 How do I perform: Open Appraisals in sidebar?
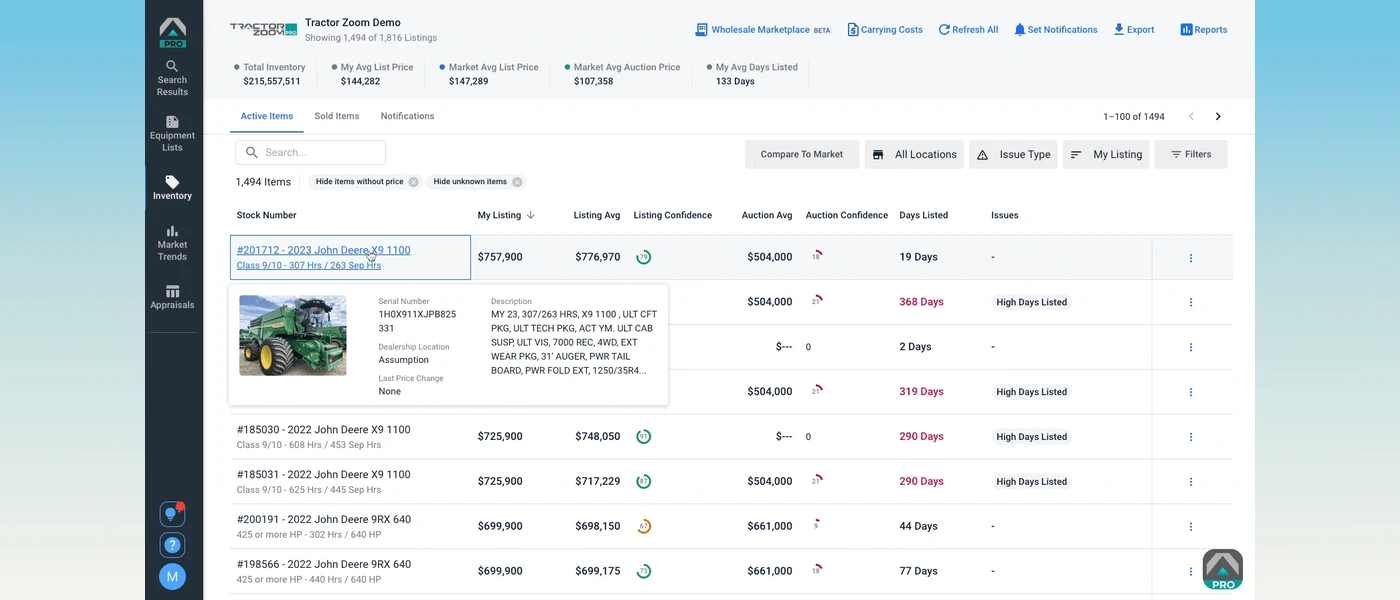point(172,297)
